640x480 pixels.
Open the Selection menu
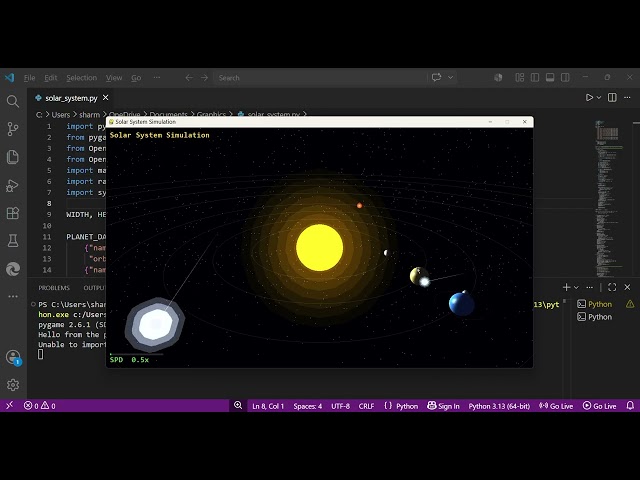click(82, 78)
